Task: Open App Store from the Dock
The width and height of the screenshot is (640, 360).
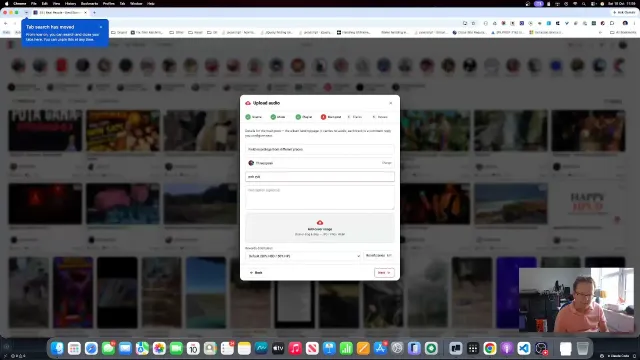Action: click(380, 348)
